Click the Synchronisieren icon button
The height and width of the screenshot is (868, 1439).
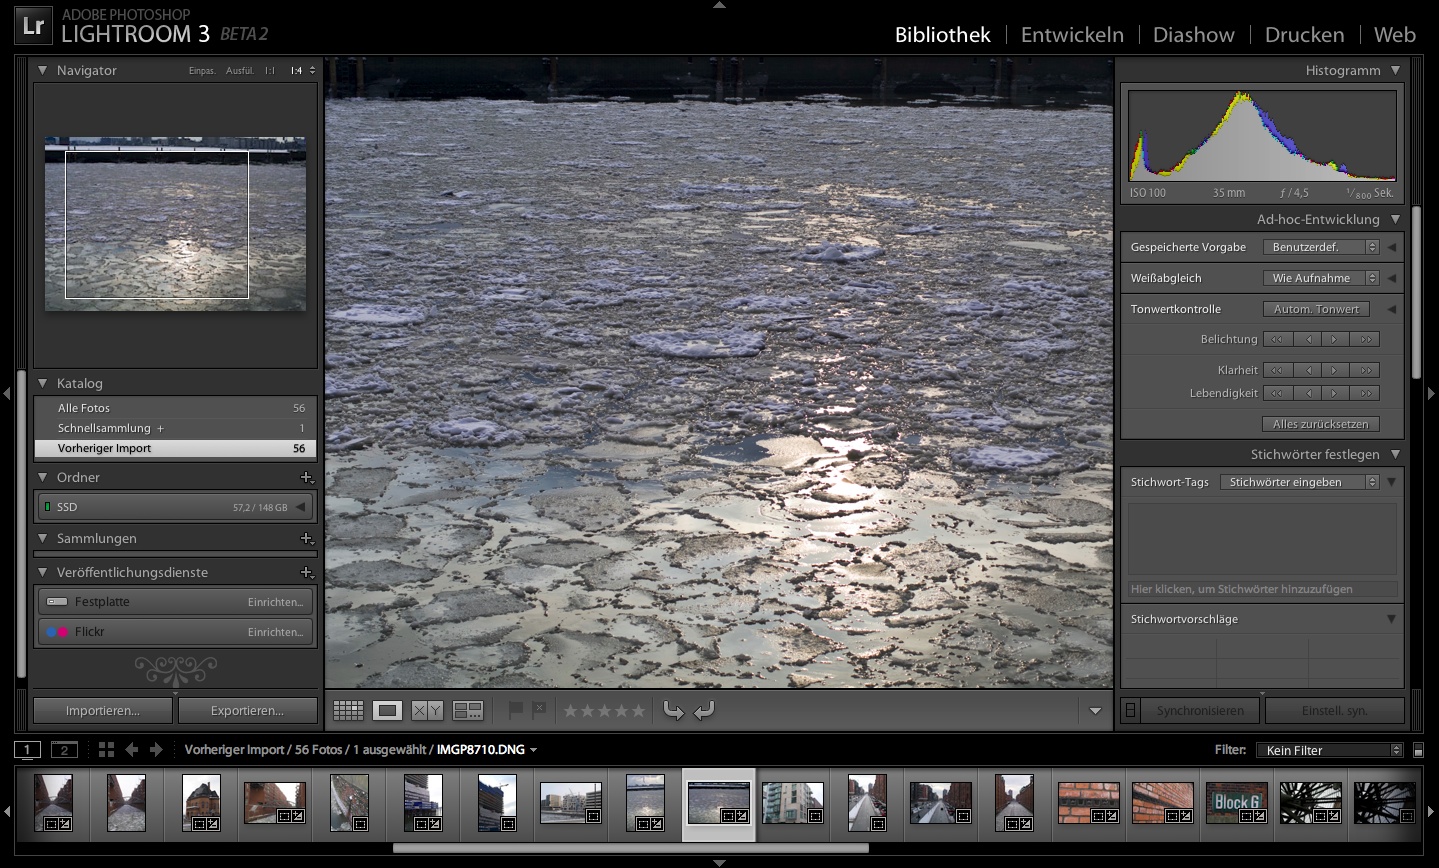point(1130,710)
